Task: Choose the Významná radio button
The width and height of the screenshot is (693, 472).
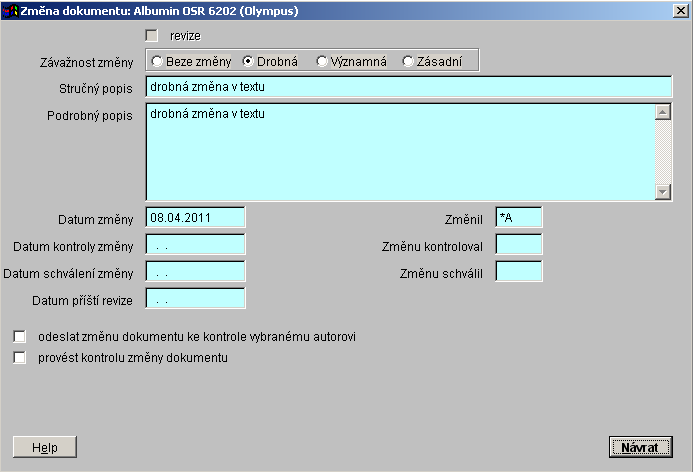Action: point(322,62)
